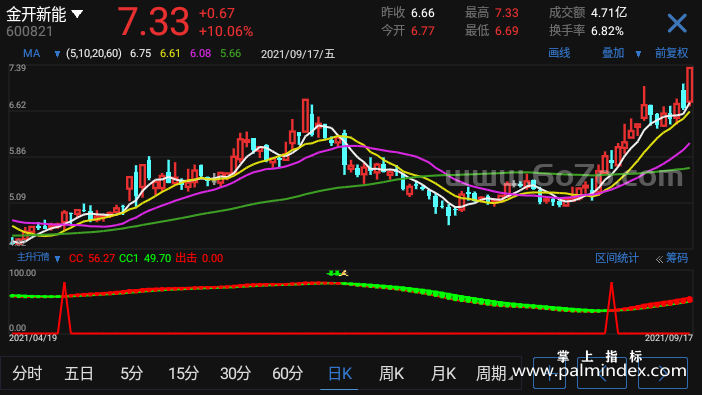Screen dimensions: 702x395
Task: Open the 筹码 chips panel chevron
Action: 659,259
